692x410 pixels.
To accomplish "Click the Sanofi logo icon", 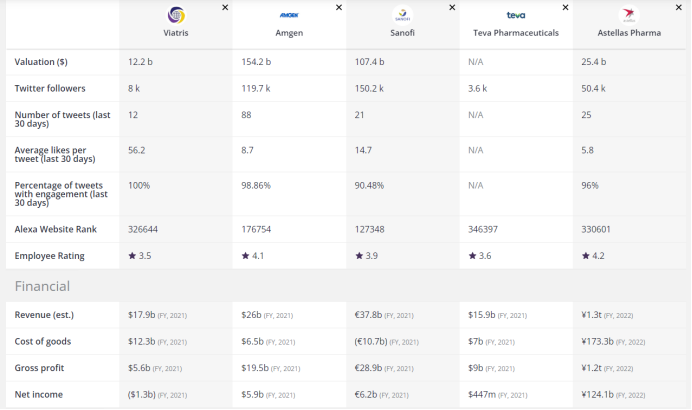I will coord(402,15).
